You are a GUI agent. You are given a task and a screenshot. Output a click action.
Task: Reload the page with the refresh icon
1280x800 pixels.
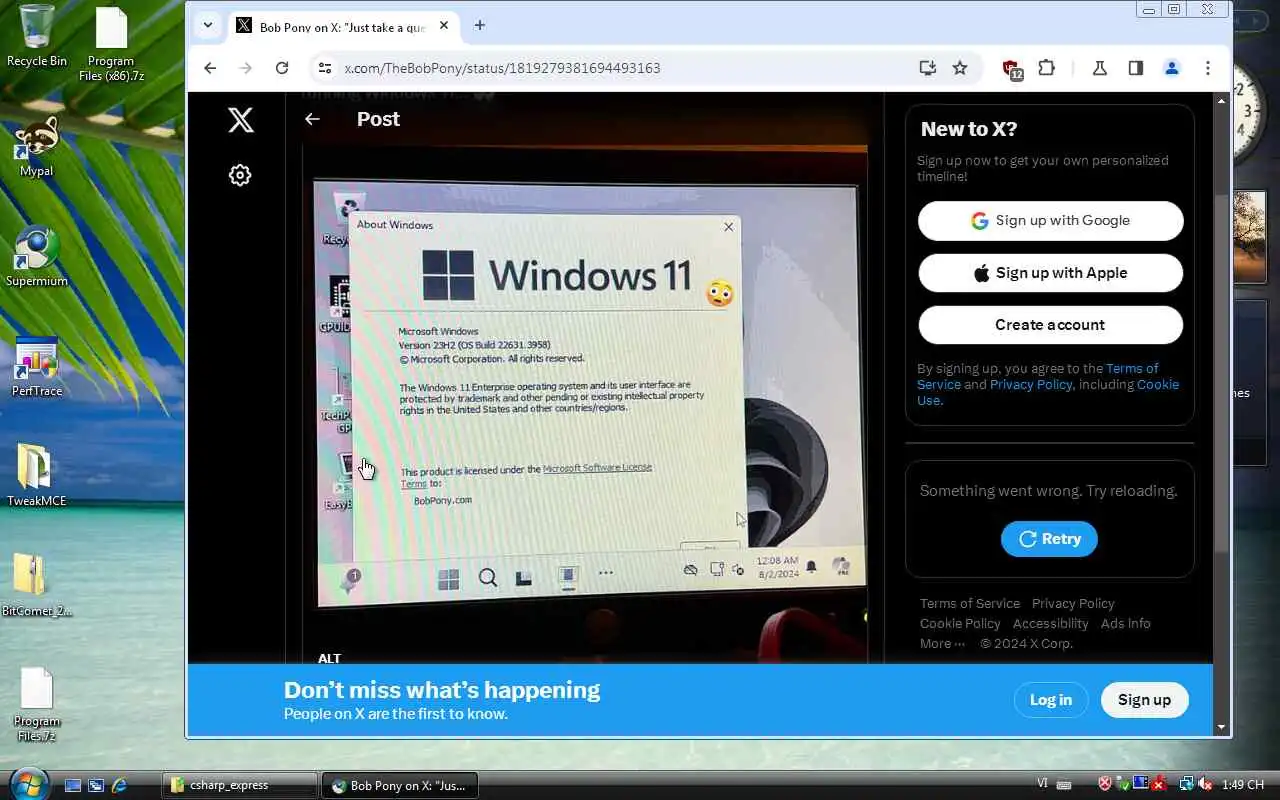point(282,68)
